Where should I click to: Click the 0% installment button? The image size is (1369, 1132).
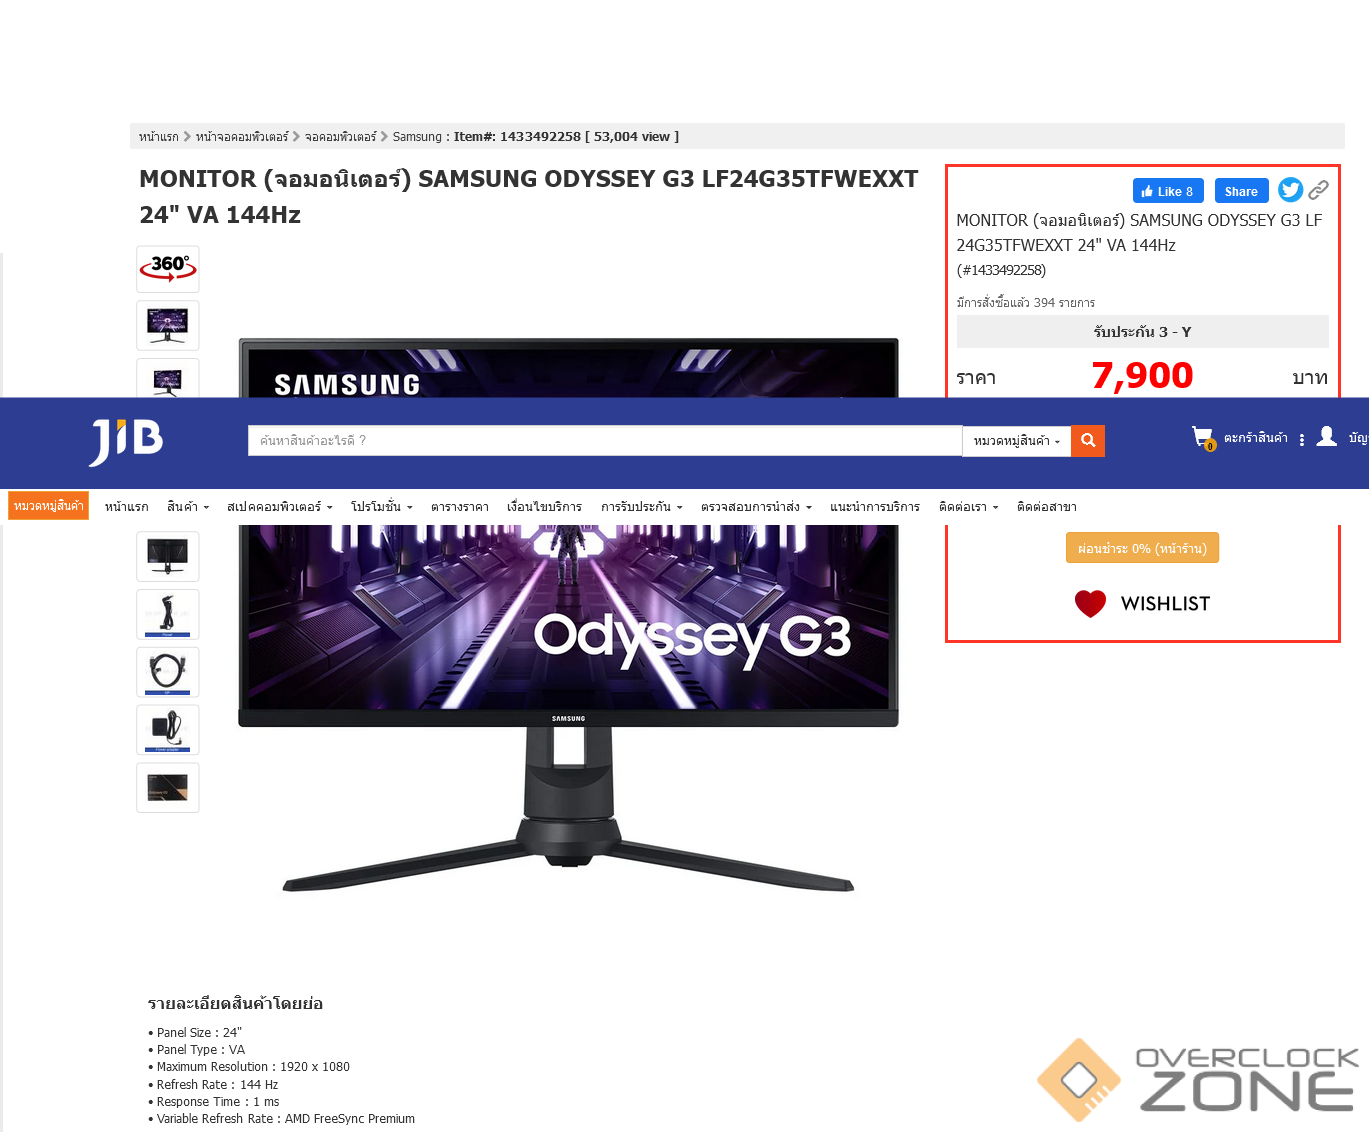pyautogui.click(x=1142, y=548)
